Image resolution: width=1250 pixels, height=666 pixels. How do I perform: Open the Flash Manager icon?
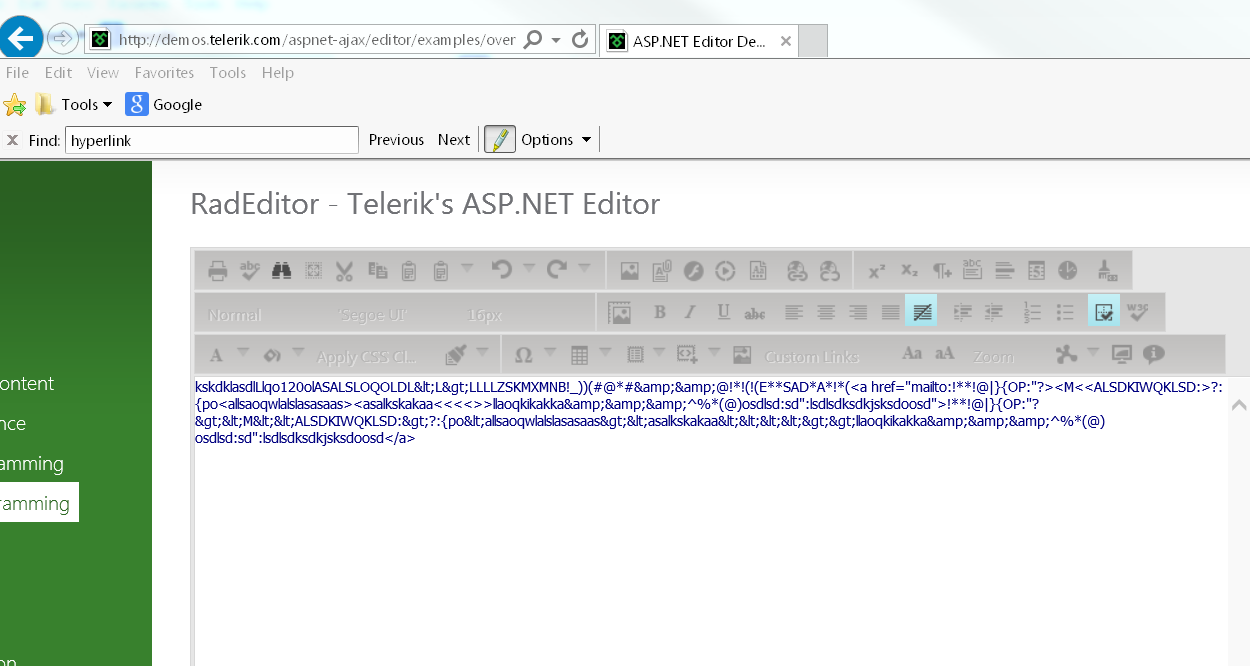pos(693,270)
